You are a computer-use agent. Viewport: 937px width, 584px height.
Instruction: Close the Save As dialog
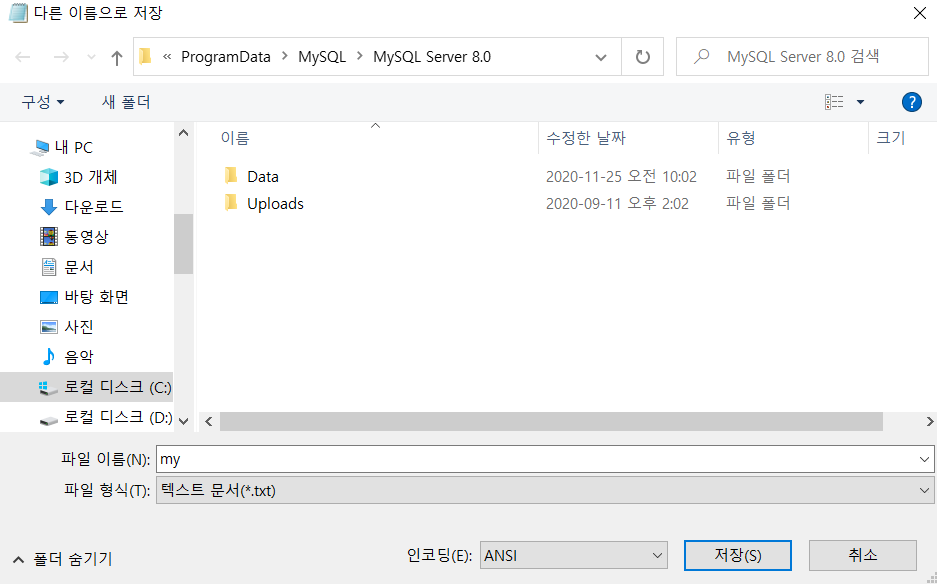click(x=920, y=13)
